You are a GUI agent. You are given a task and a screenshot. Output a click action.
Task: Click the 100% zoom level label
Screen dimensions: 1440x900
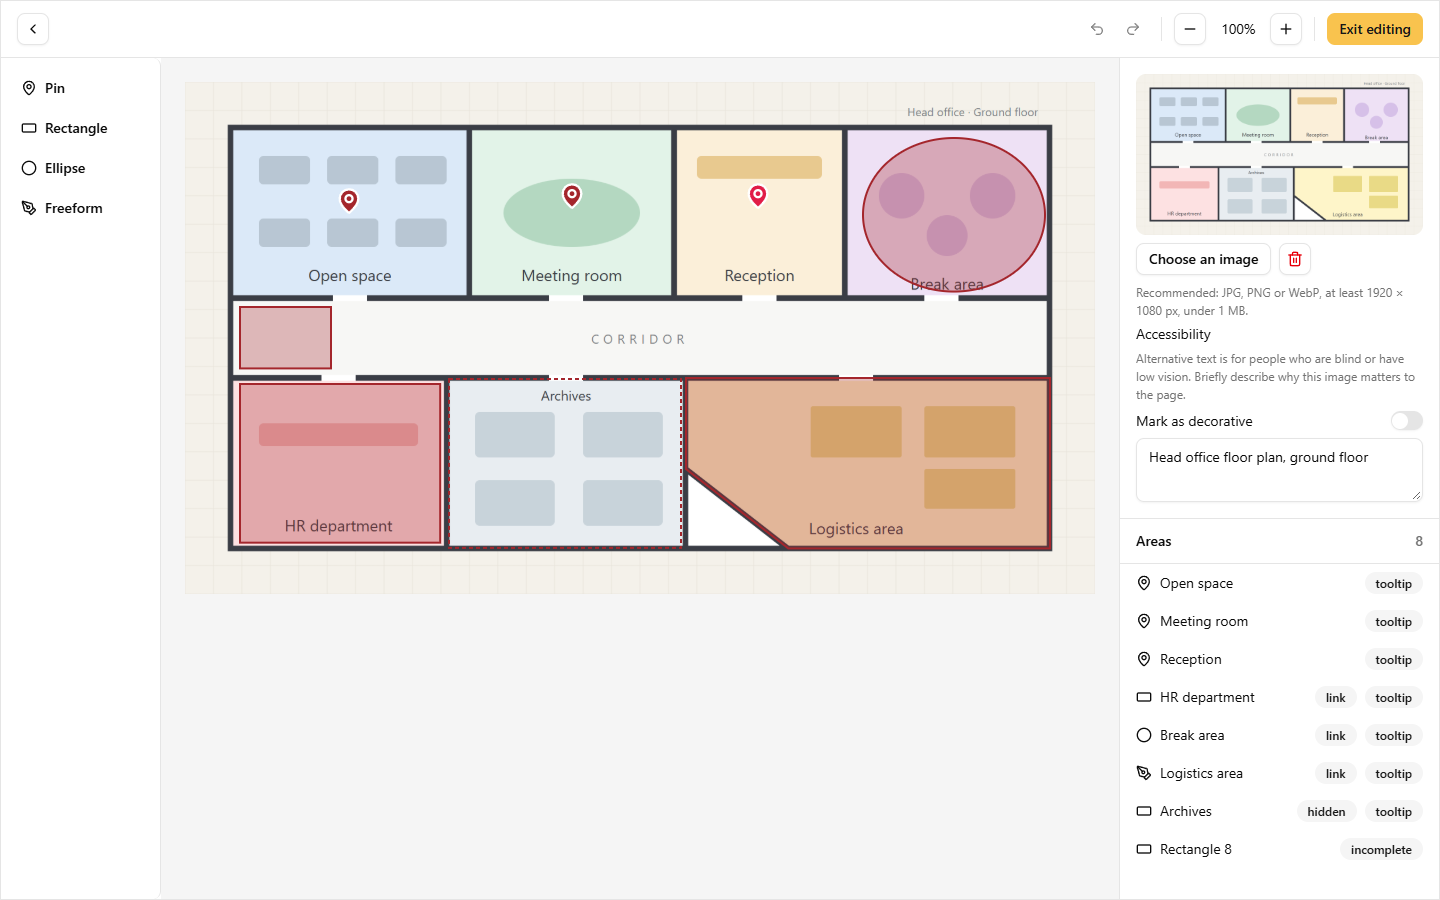(1238, 29)
